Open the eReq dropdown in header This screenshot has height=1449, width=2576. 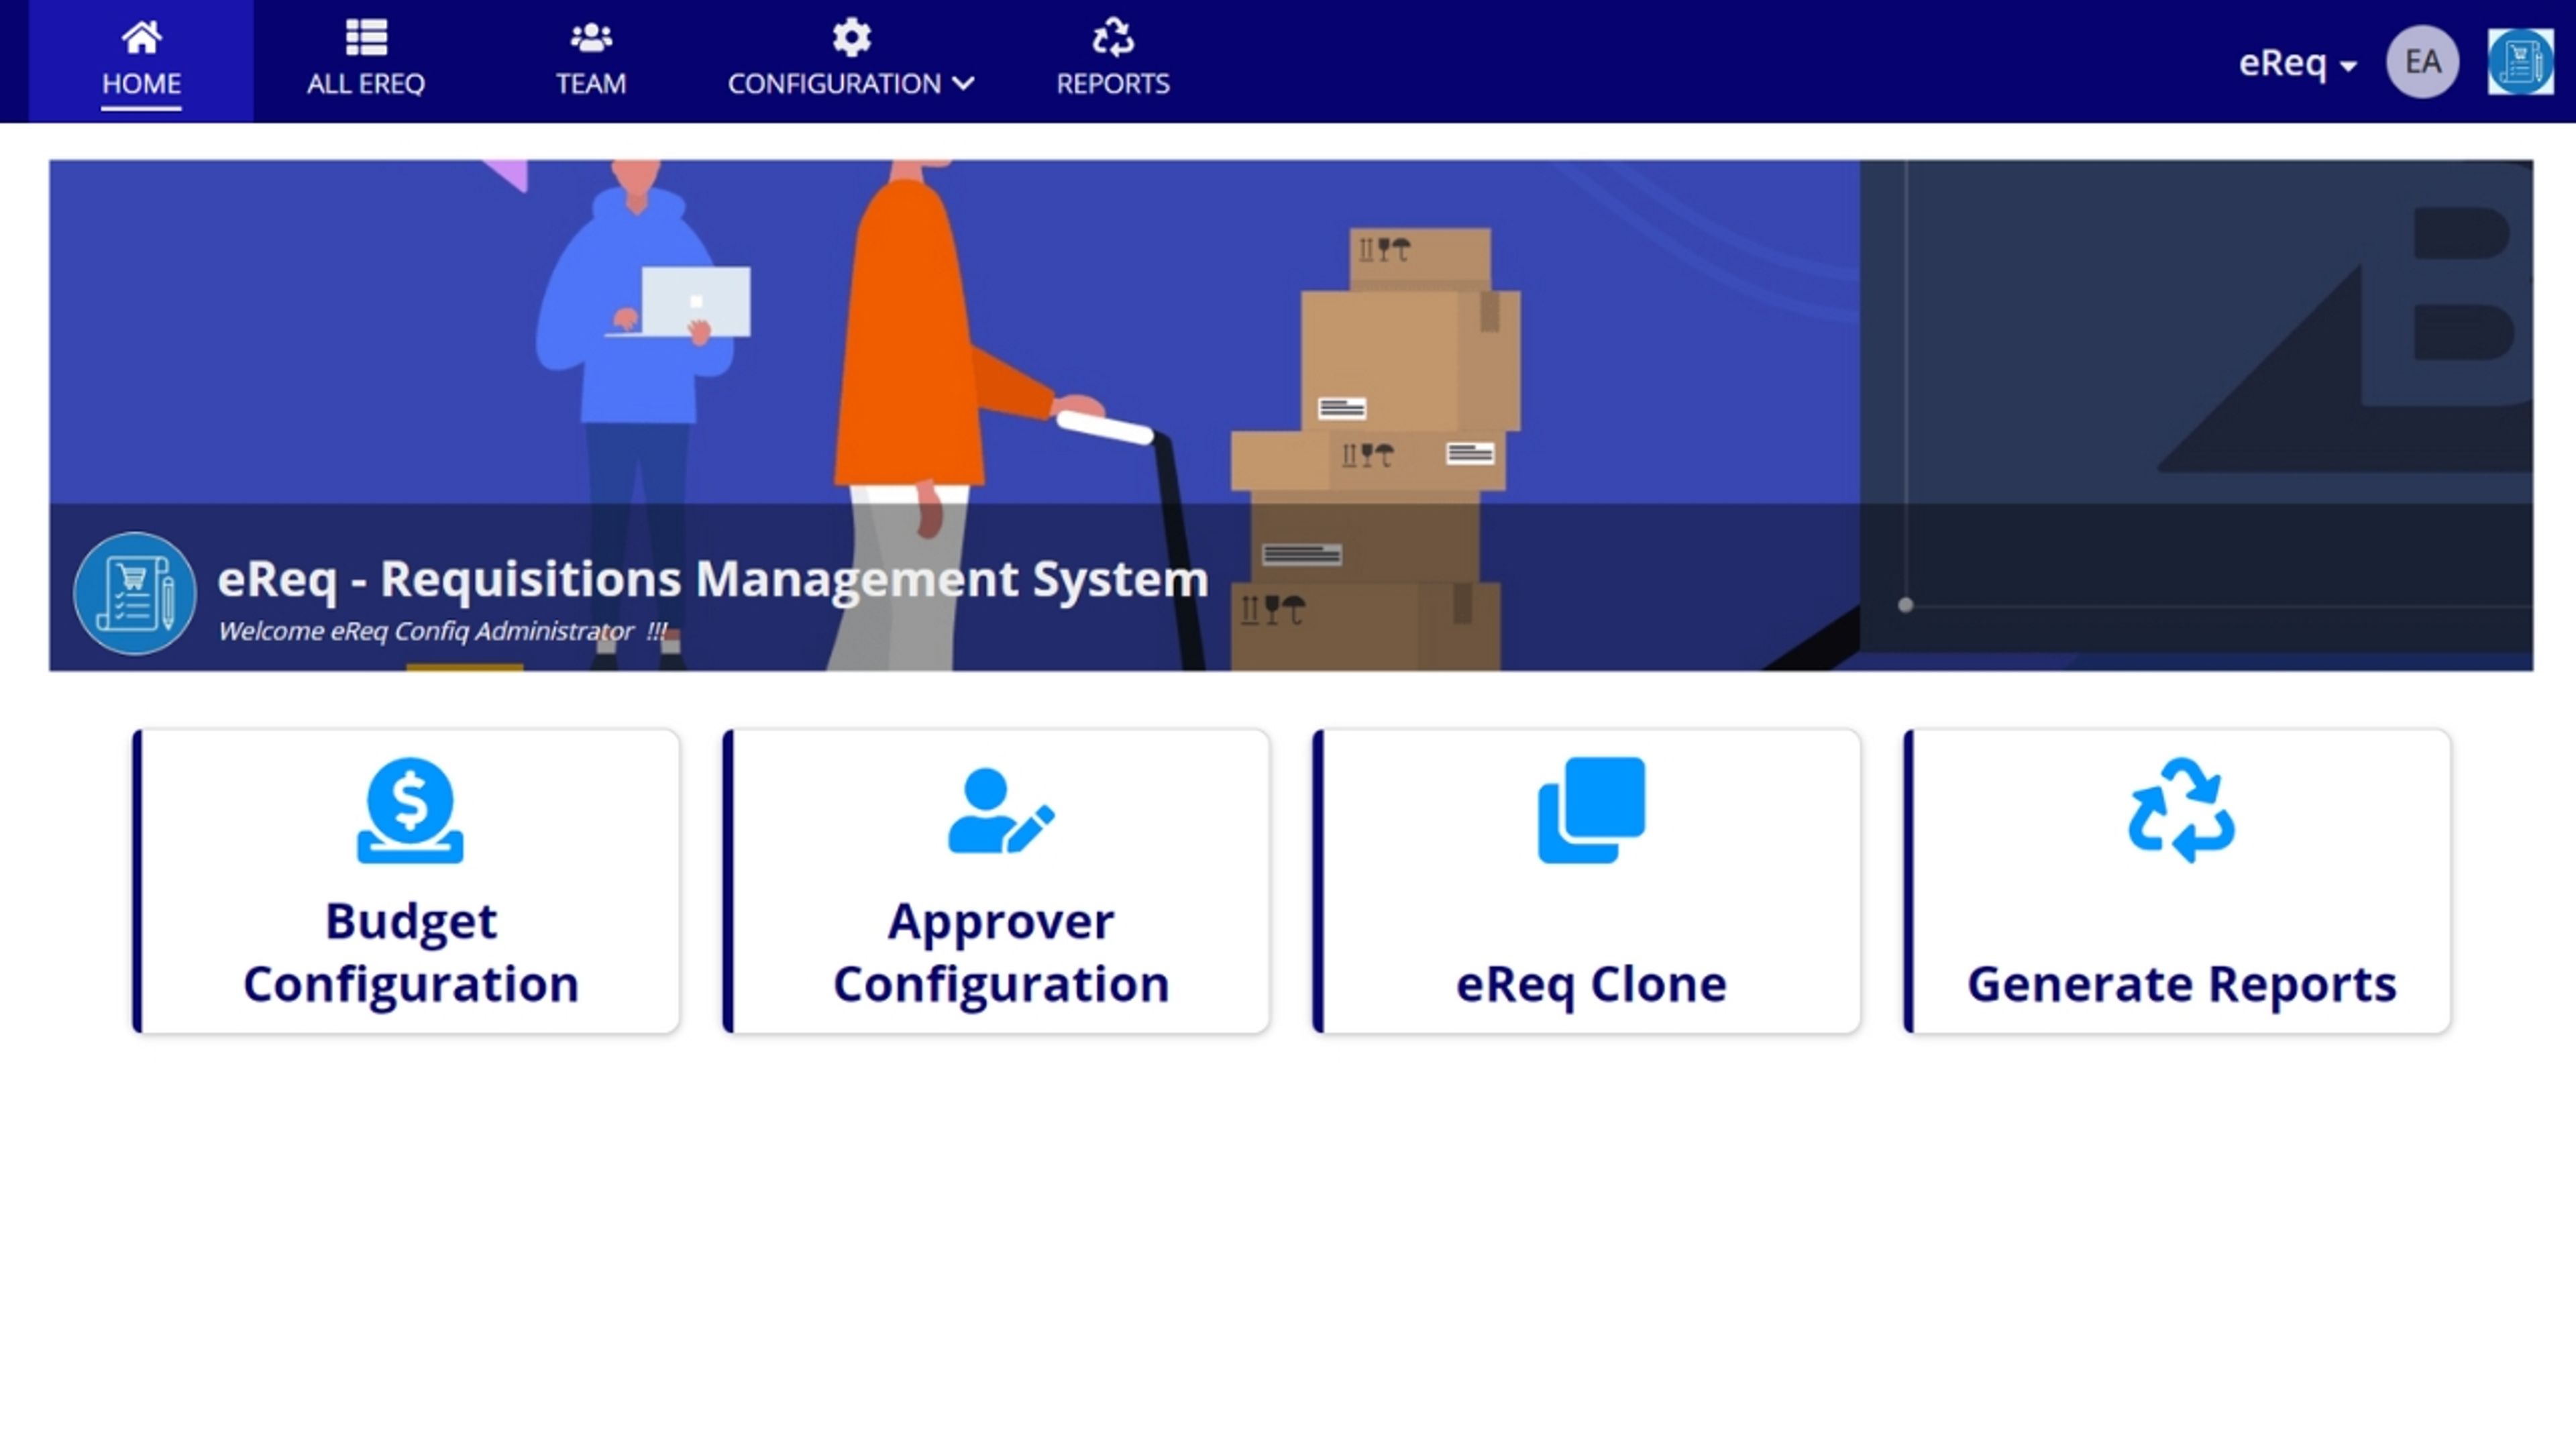(2297, 63)
